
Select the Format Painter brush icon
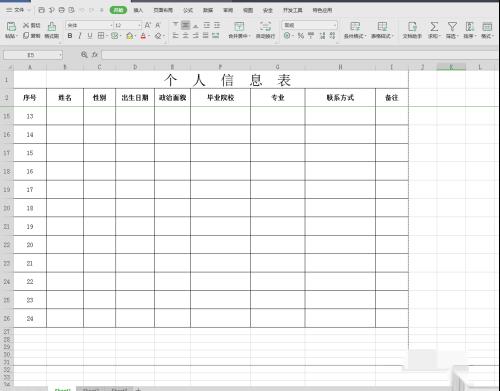(52, 26)
